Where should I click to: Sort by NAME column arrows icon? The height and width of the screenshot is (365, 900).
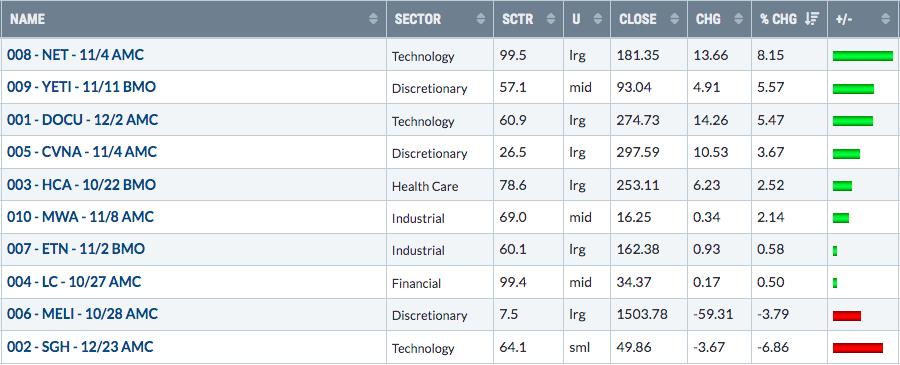click(x=373, y=19)
